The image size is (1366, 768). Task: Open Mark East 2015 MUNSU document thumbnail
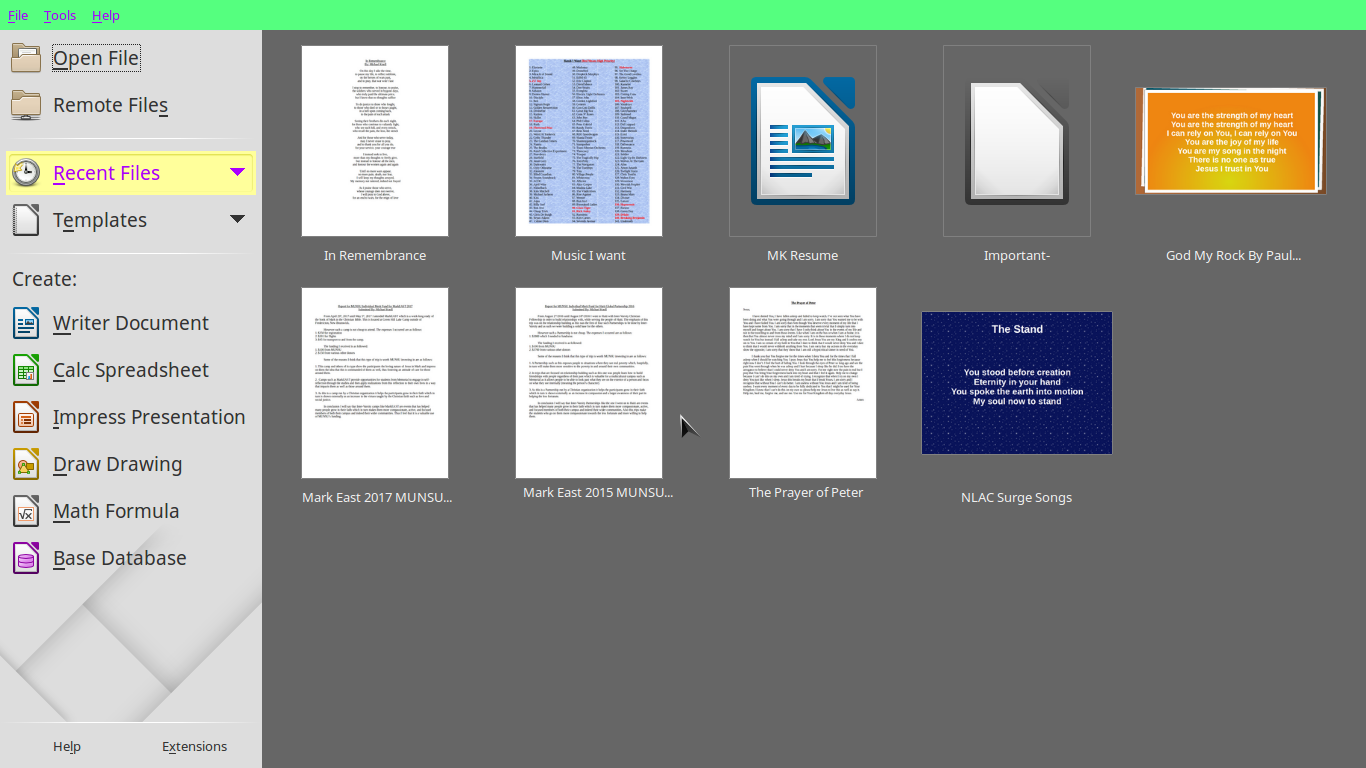589,383
